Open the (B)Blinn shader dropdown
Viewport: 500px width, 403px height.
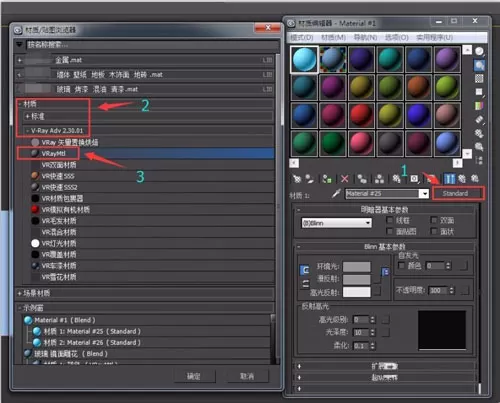tap(336, 223)
